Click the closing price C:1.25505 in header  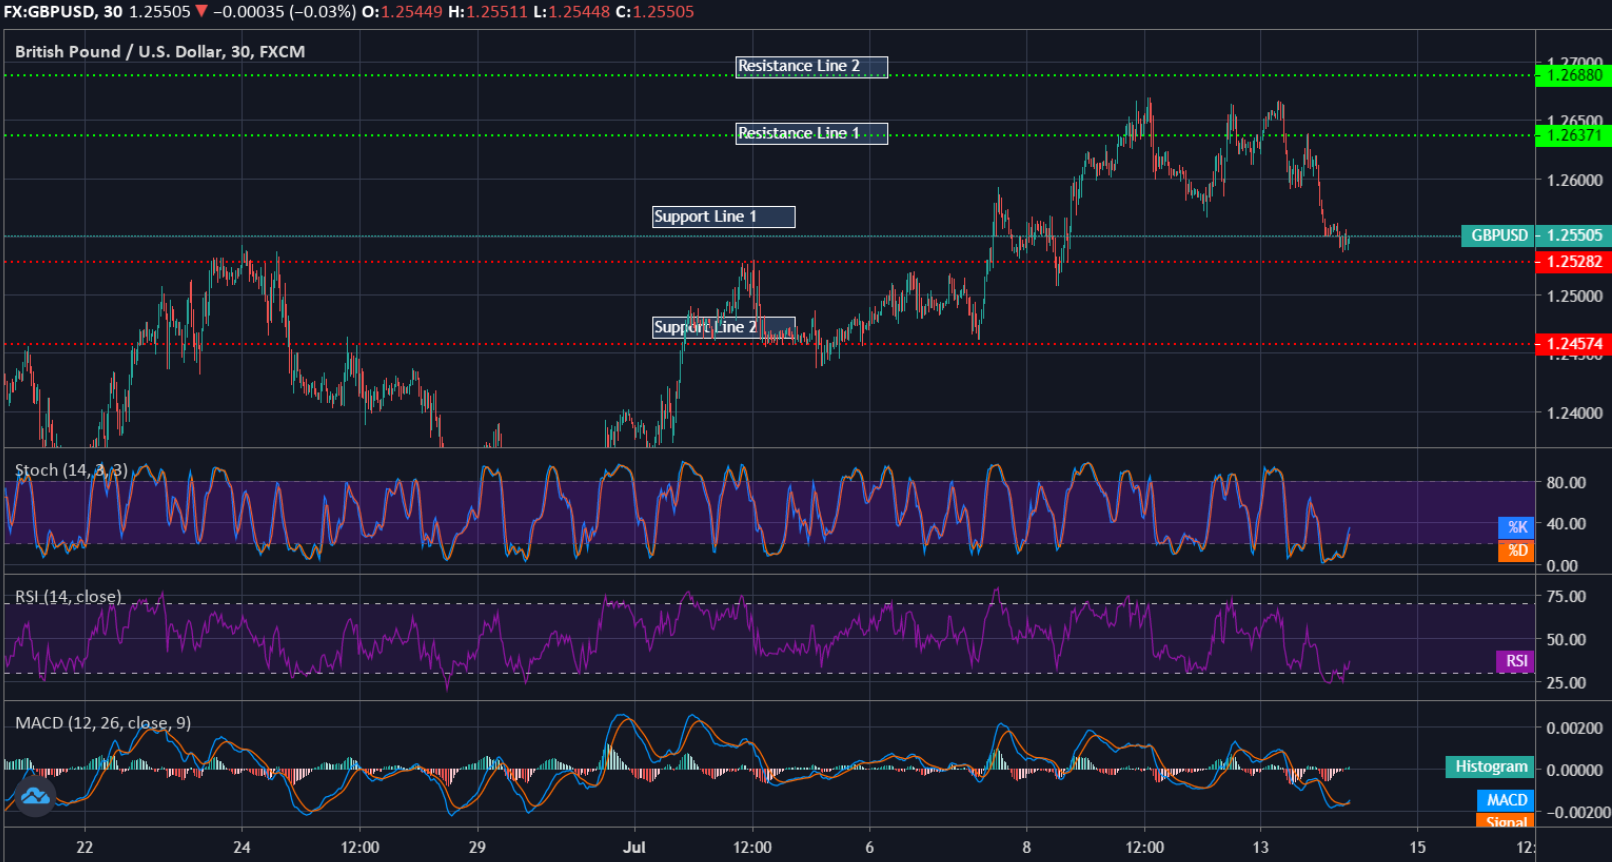pyautogui.click(x=656, y=12)
